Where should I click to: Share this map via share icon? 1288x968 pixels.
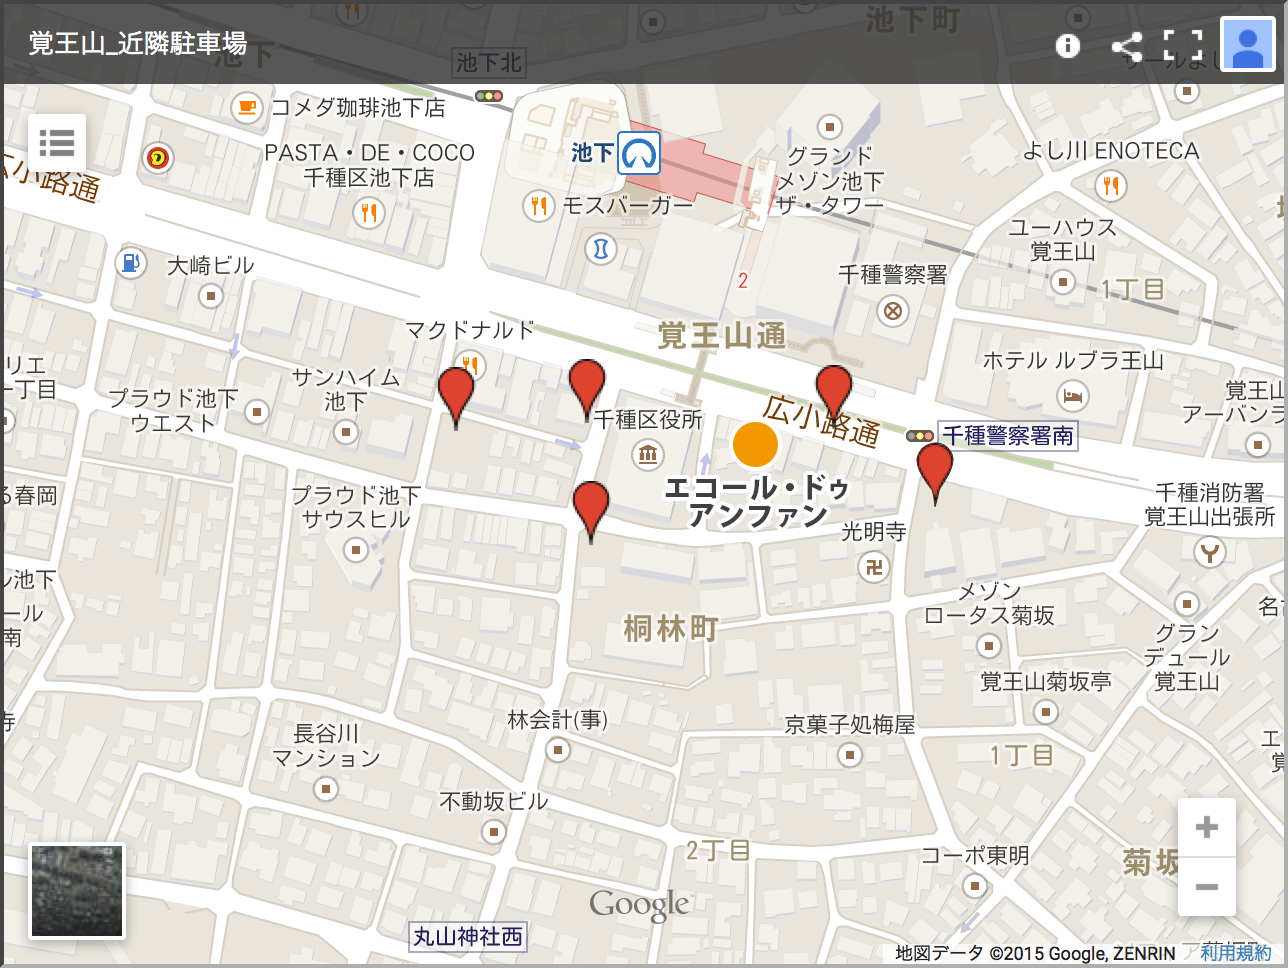(x=1128, y=46)
